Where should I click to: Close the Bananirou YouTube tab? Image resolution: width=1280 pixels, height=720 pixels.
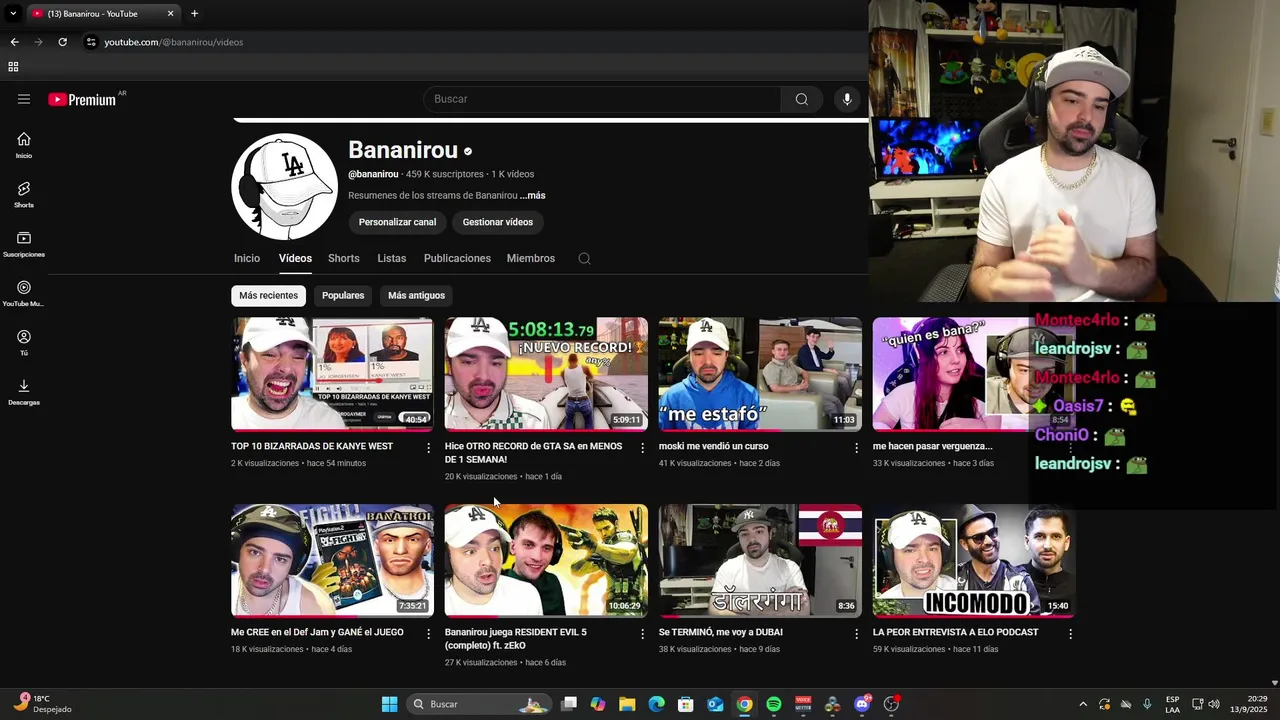pyautogui.click(x=170, y=14)
